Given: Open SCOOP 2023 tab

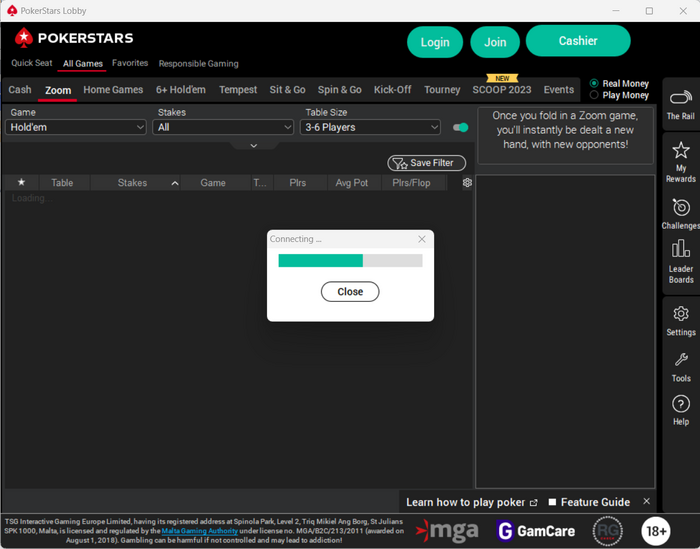Looking at the screenshot, I should [502, 90].
